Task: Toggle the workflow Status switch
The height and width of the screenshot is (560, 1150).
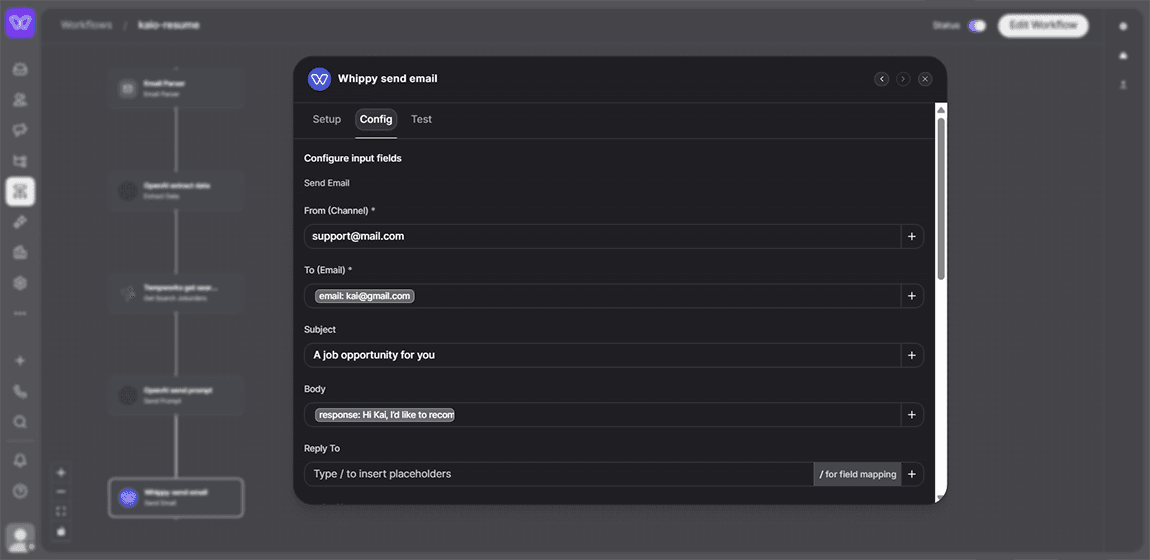Action: [x=977, y=26]
